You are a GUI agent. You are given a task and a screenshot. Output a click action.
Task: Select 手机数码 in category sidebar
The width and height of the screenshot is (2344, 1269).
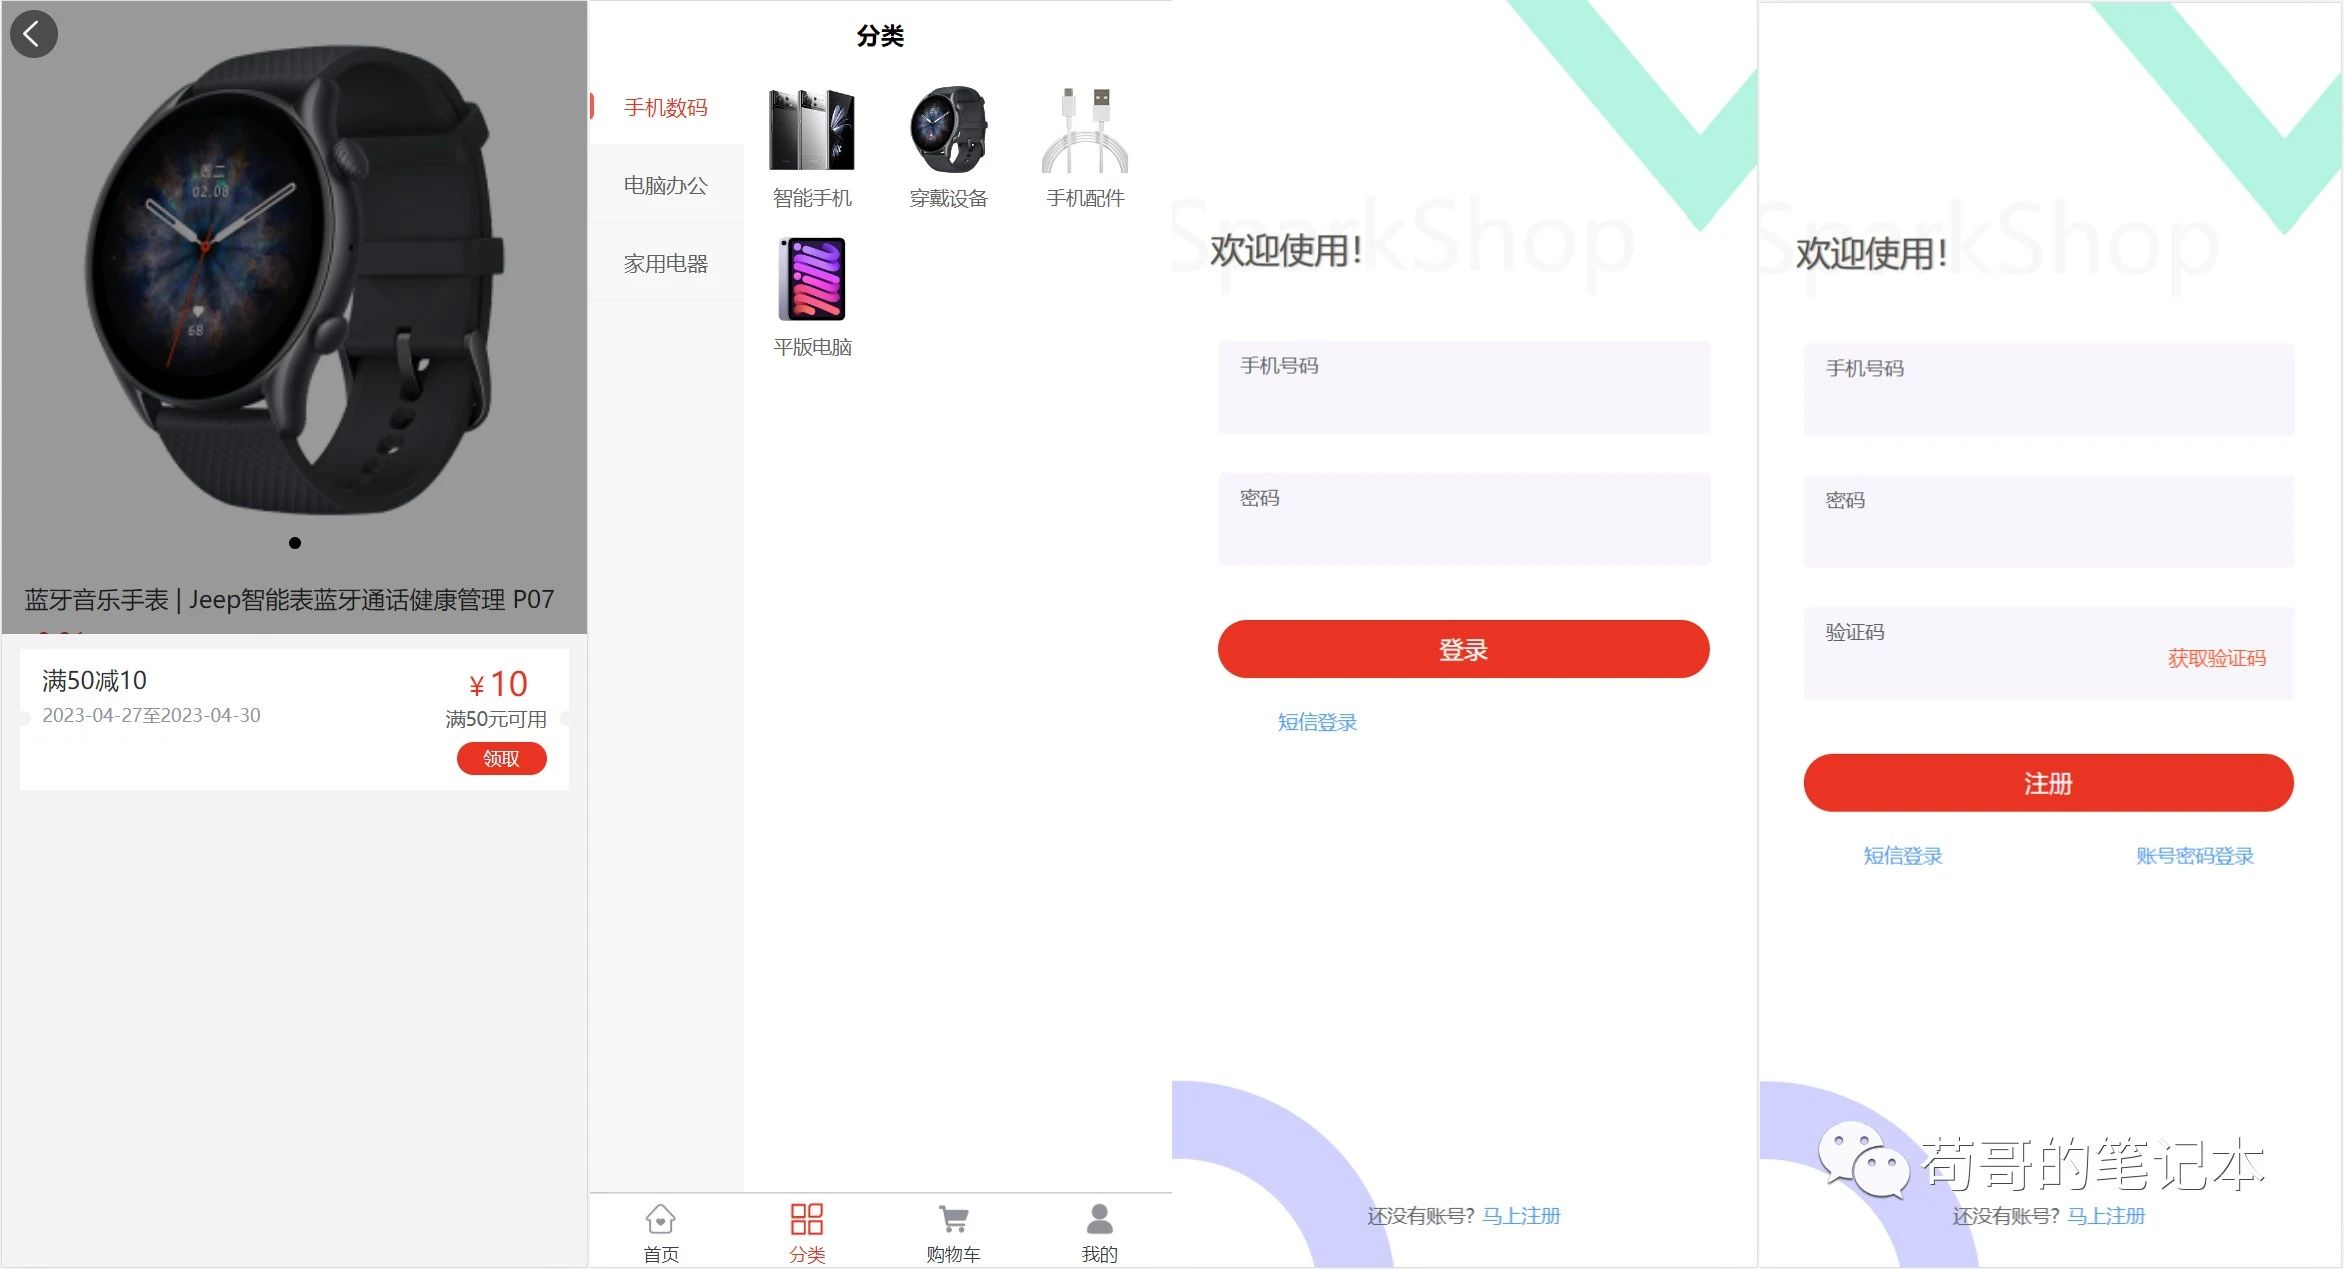tap(666, 107)
